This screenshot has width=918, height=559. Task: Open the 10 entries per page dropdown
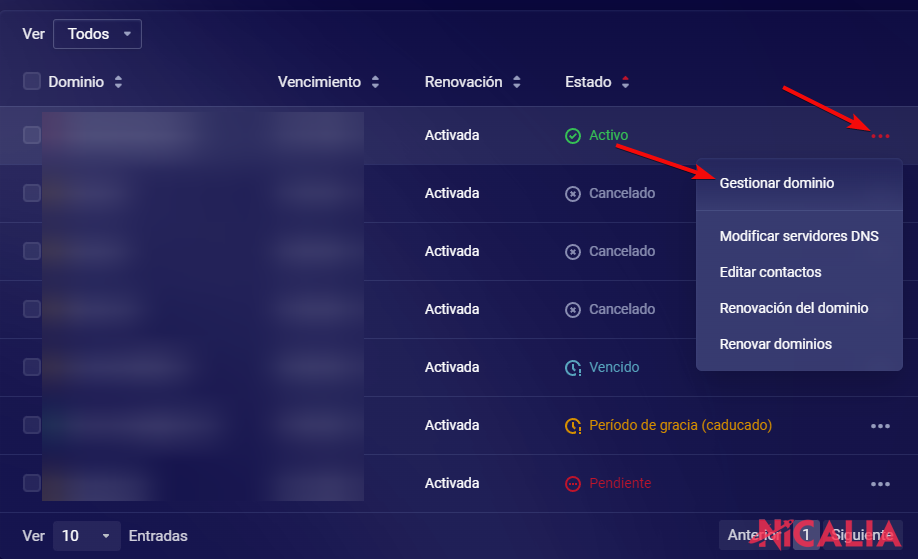(x=85, y=536)
